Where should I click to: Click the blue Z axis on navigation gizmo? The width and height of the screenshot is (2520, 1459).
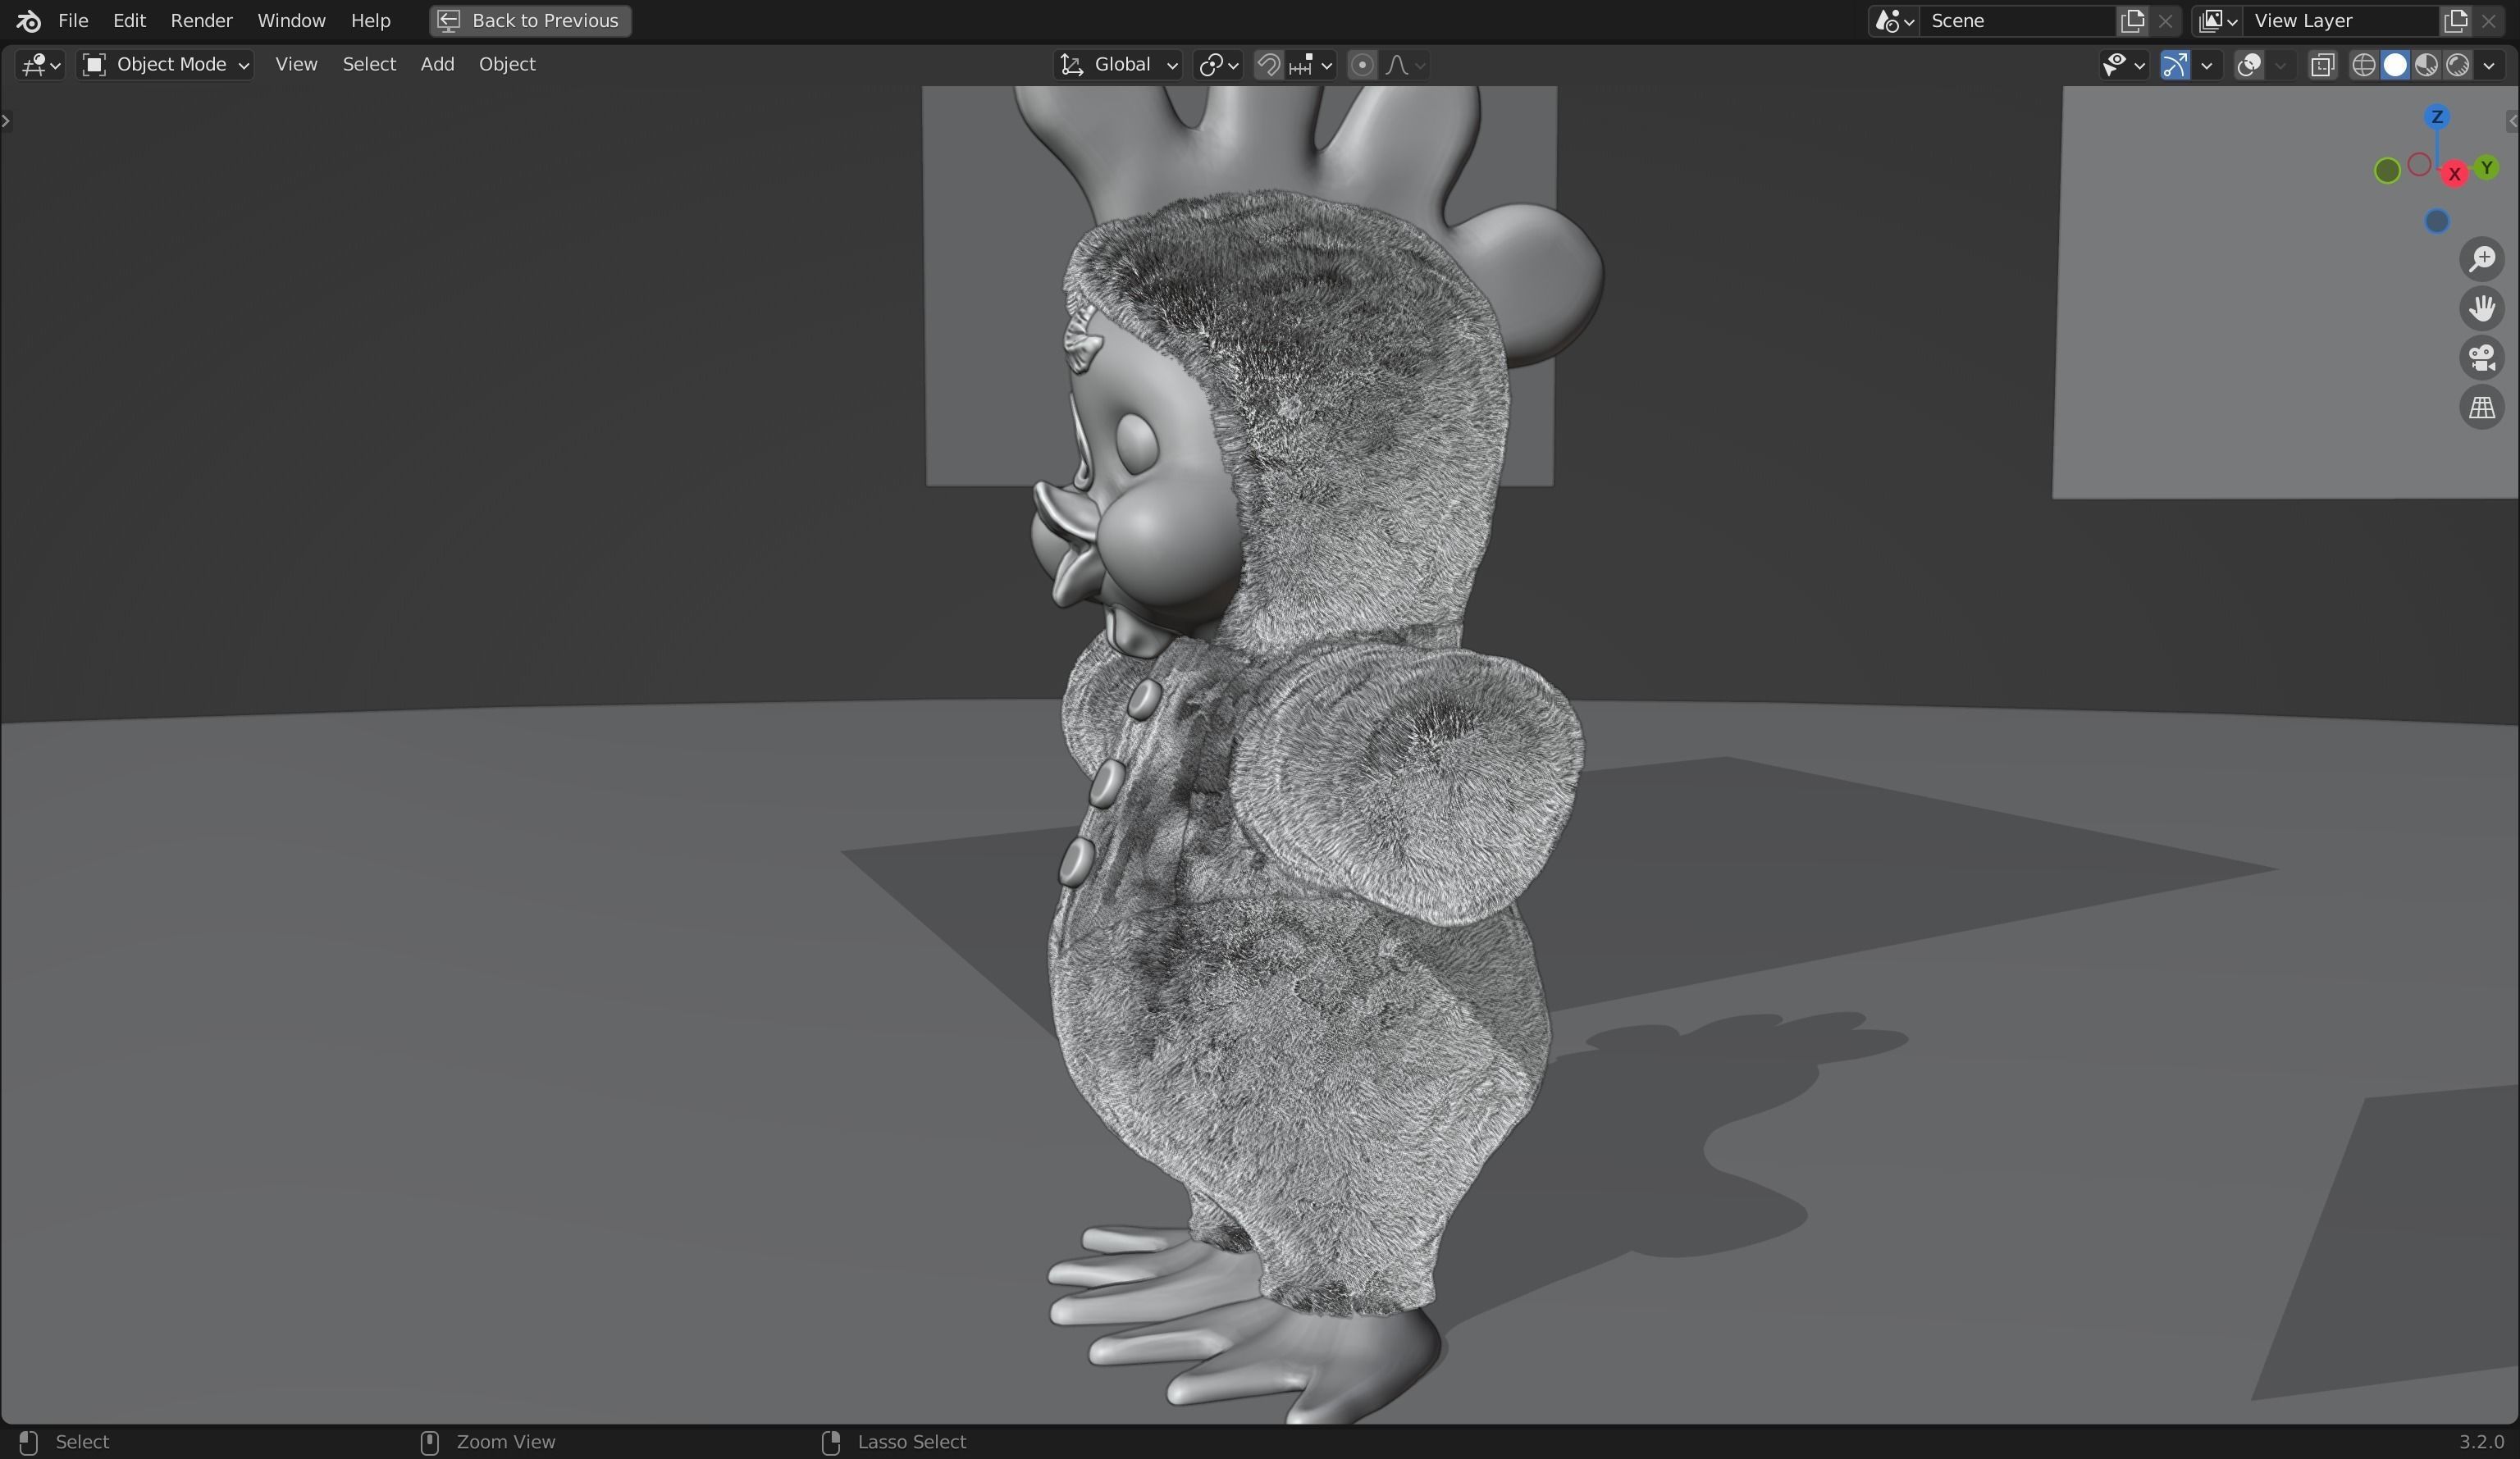2437,117
